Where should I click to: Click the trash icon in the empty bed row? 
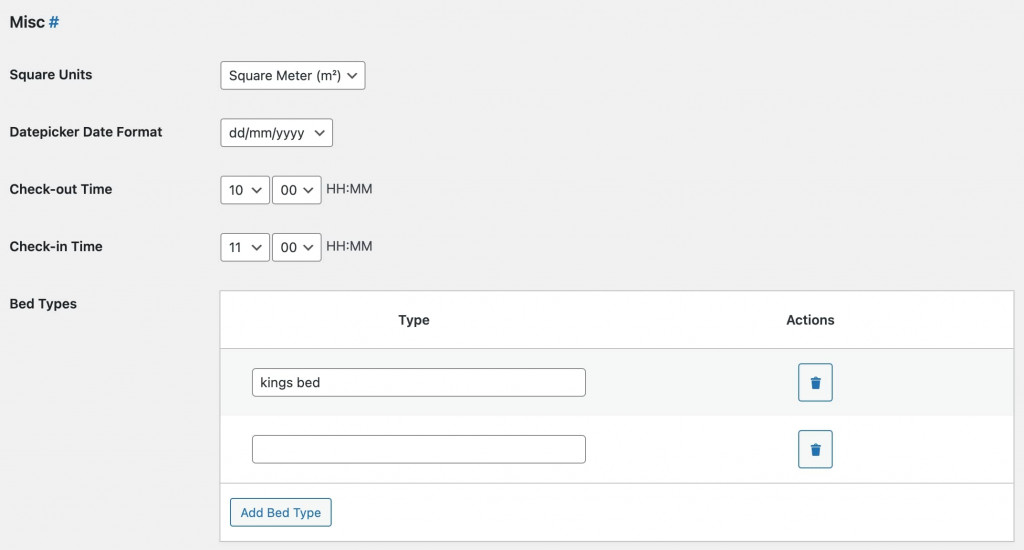point(815,450)
